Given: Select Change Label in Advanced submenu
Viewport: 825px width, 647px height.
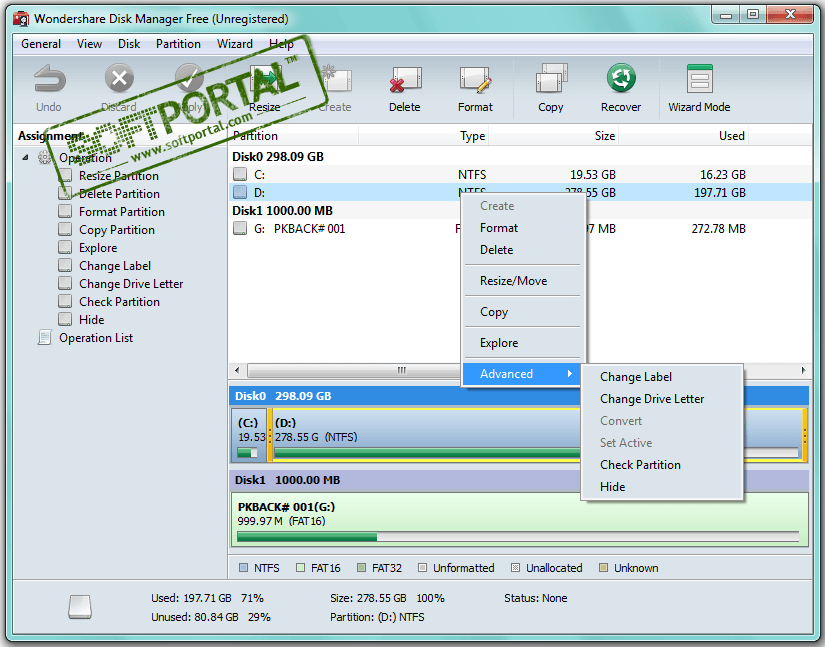Looking at the screenshot, I should [x=662, y=377].
